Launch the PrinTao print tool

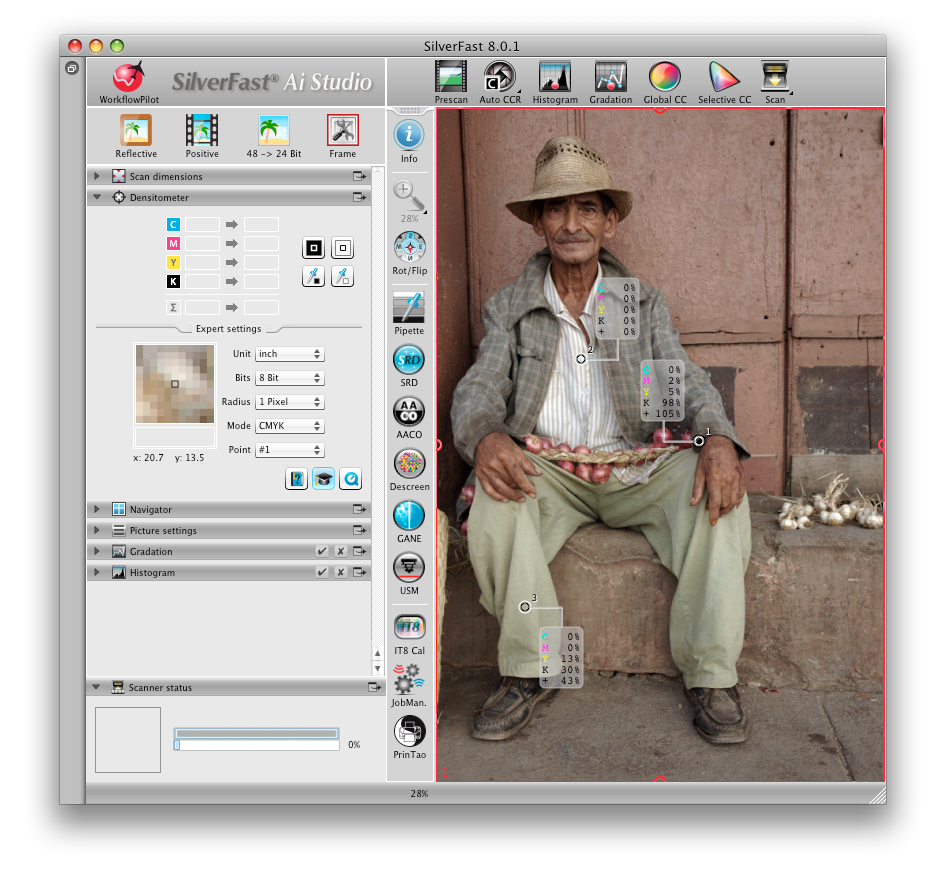pos(409,732)
